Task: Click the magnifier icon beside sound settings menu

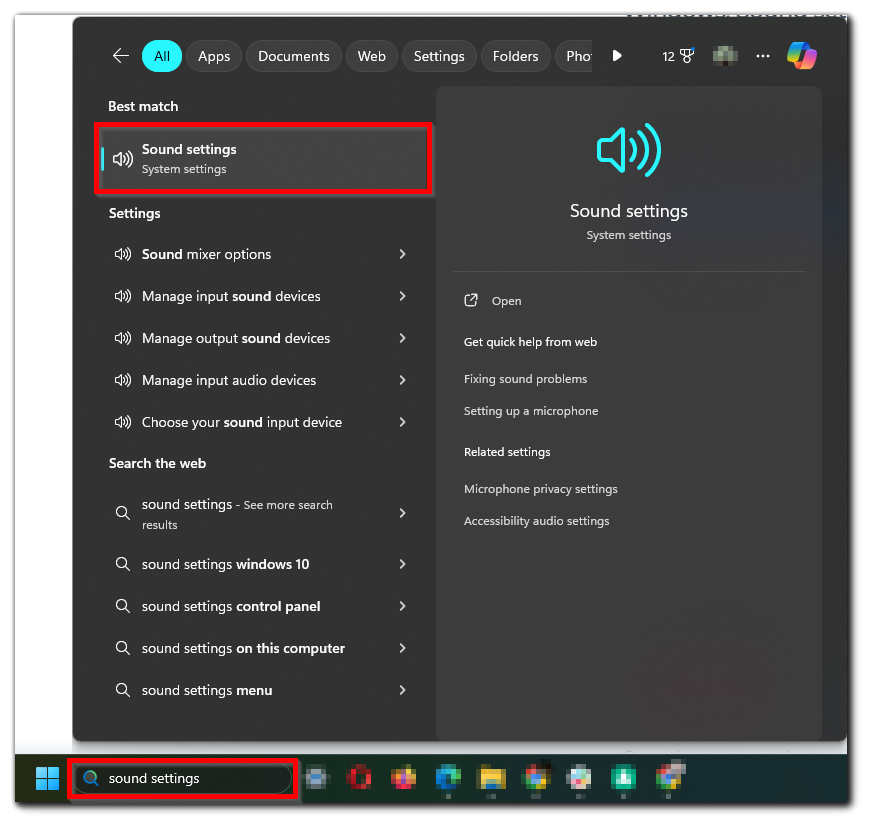Action: [122, 690]
